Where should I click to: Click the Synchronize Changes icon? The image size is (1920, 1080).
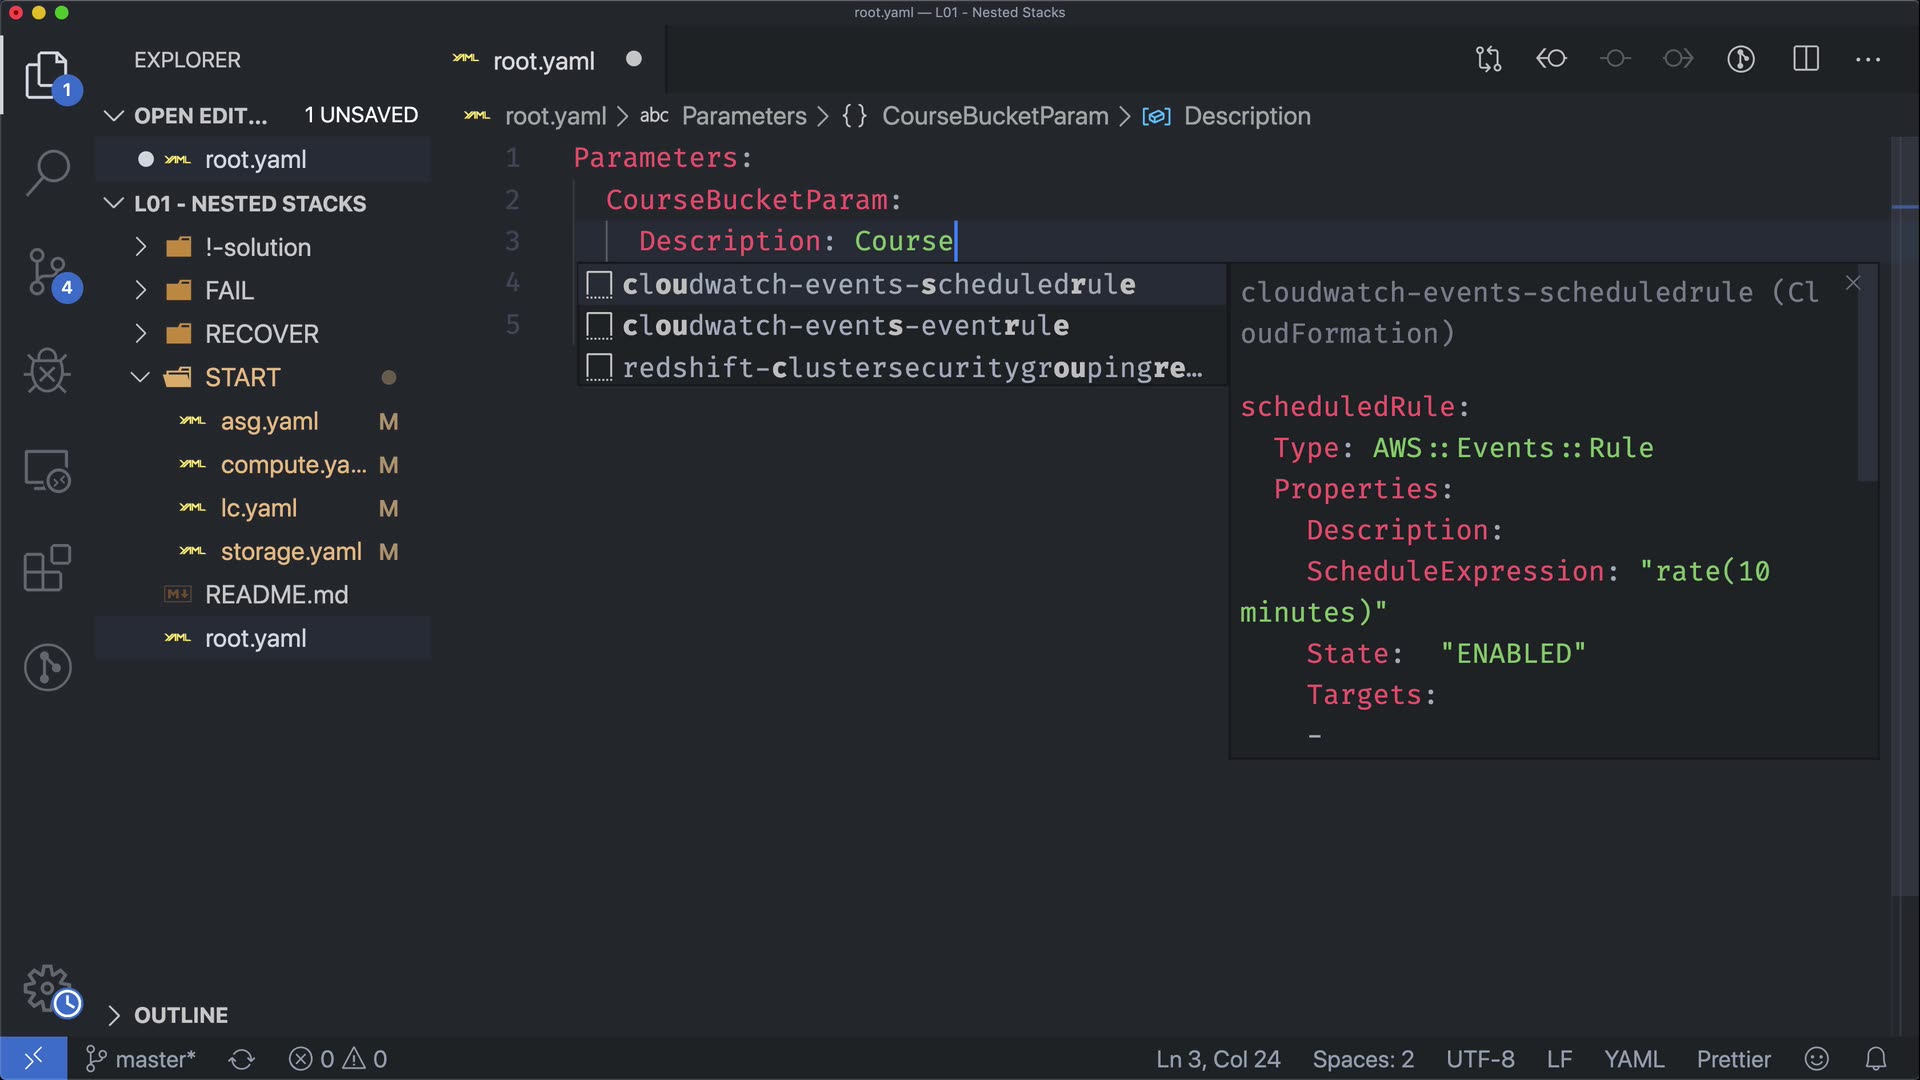click(x=241, y=1059)
